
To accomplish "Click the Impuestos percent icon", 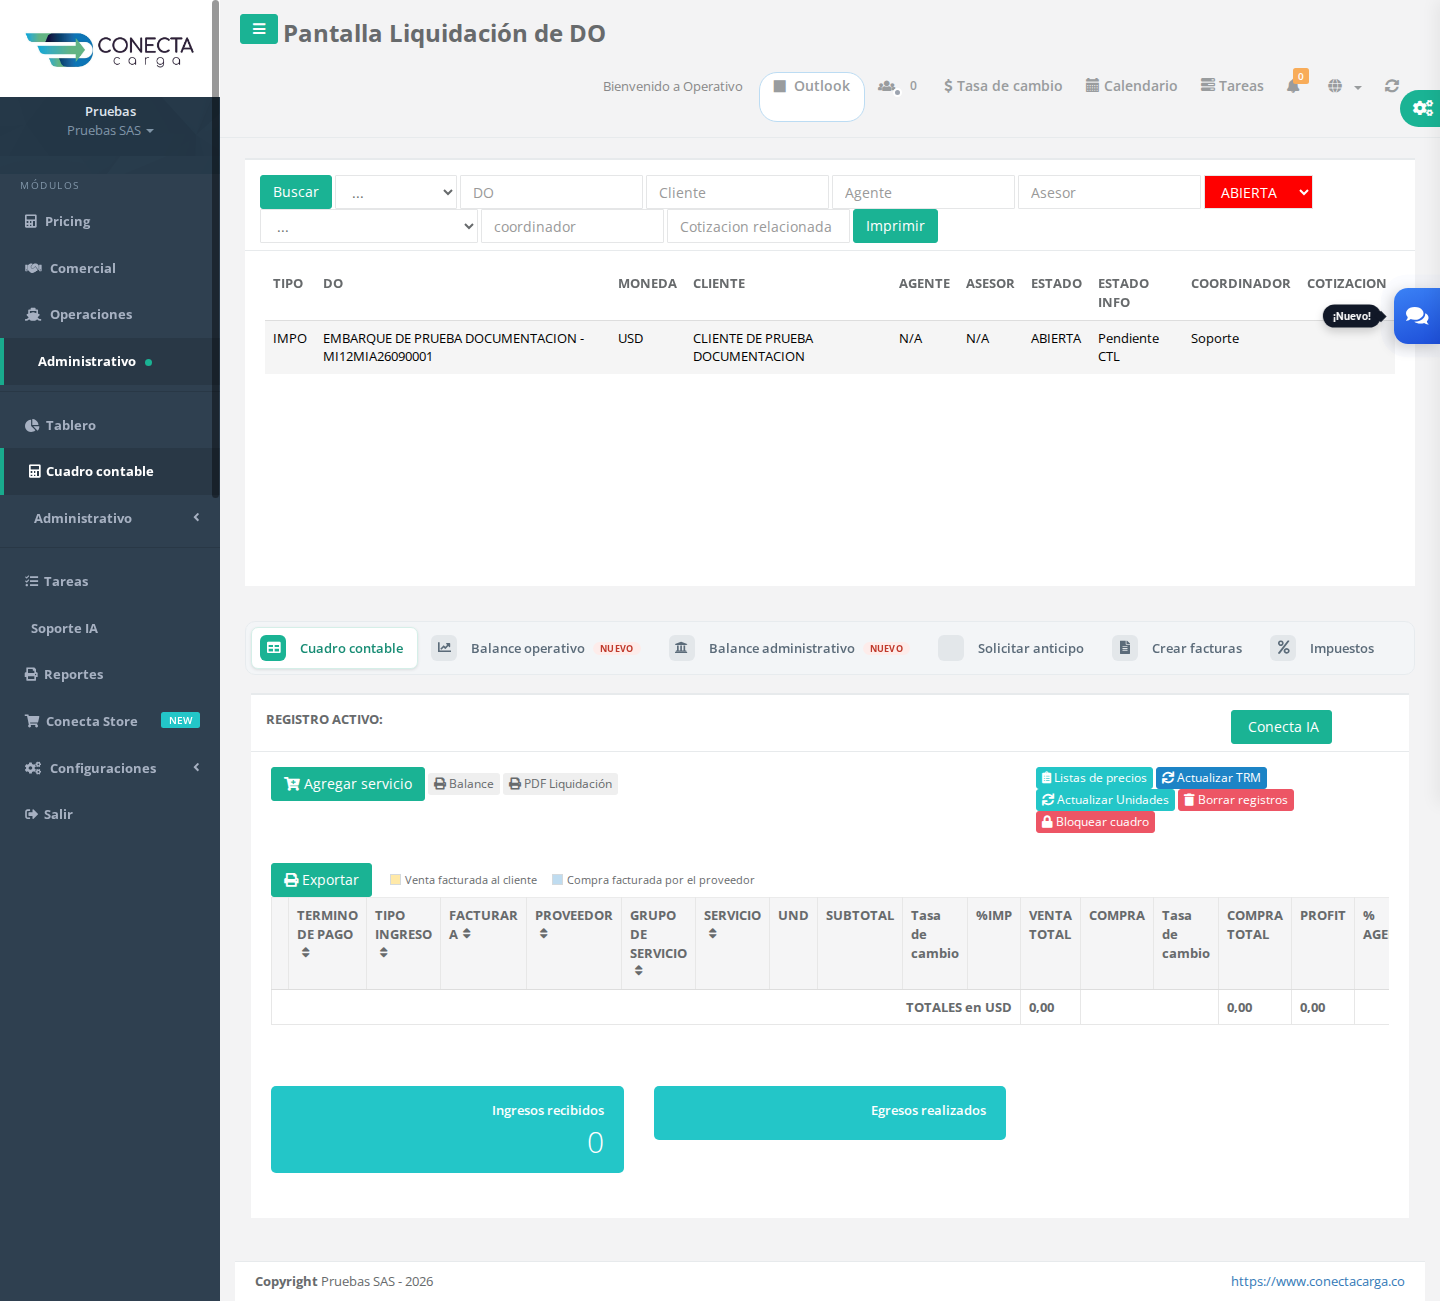I will [x=1283, y=648].
